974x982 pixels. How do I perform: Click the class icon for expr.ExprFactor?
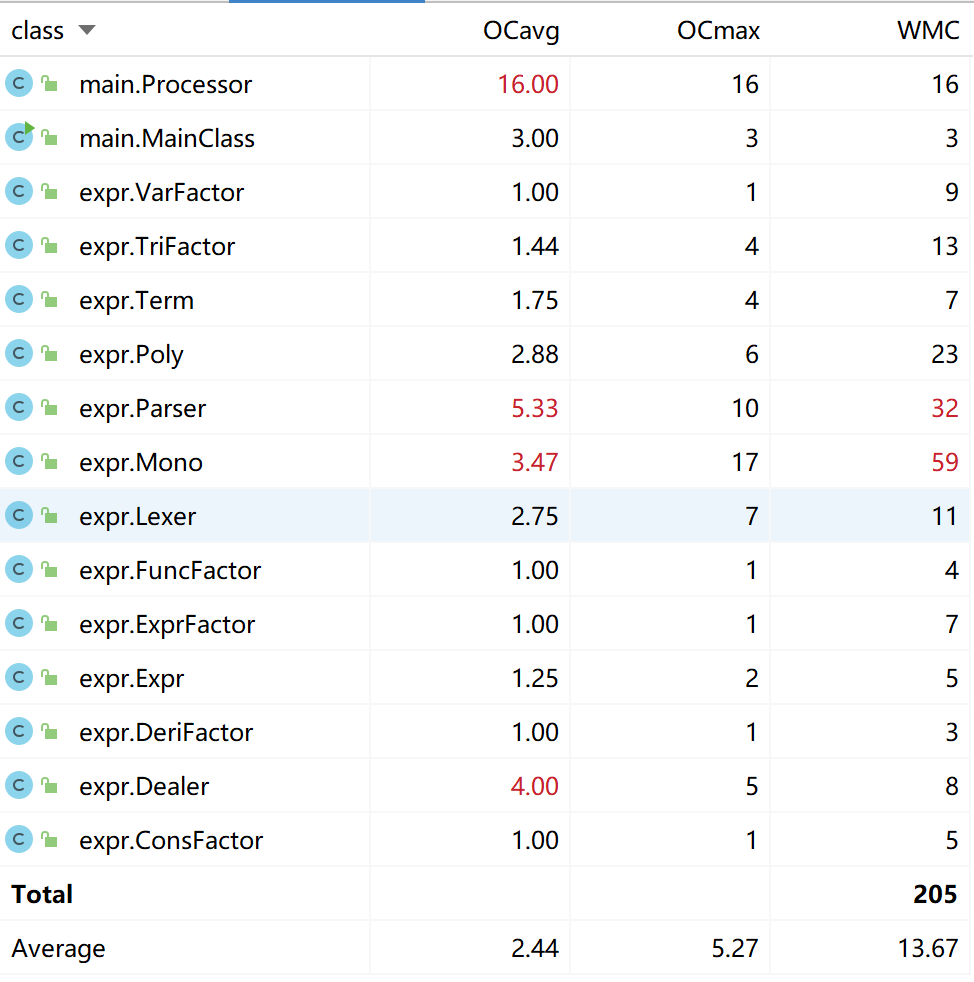(19, 623)
